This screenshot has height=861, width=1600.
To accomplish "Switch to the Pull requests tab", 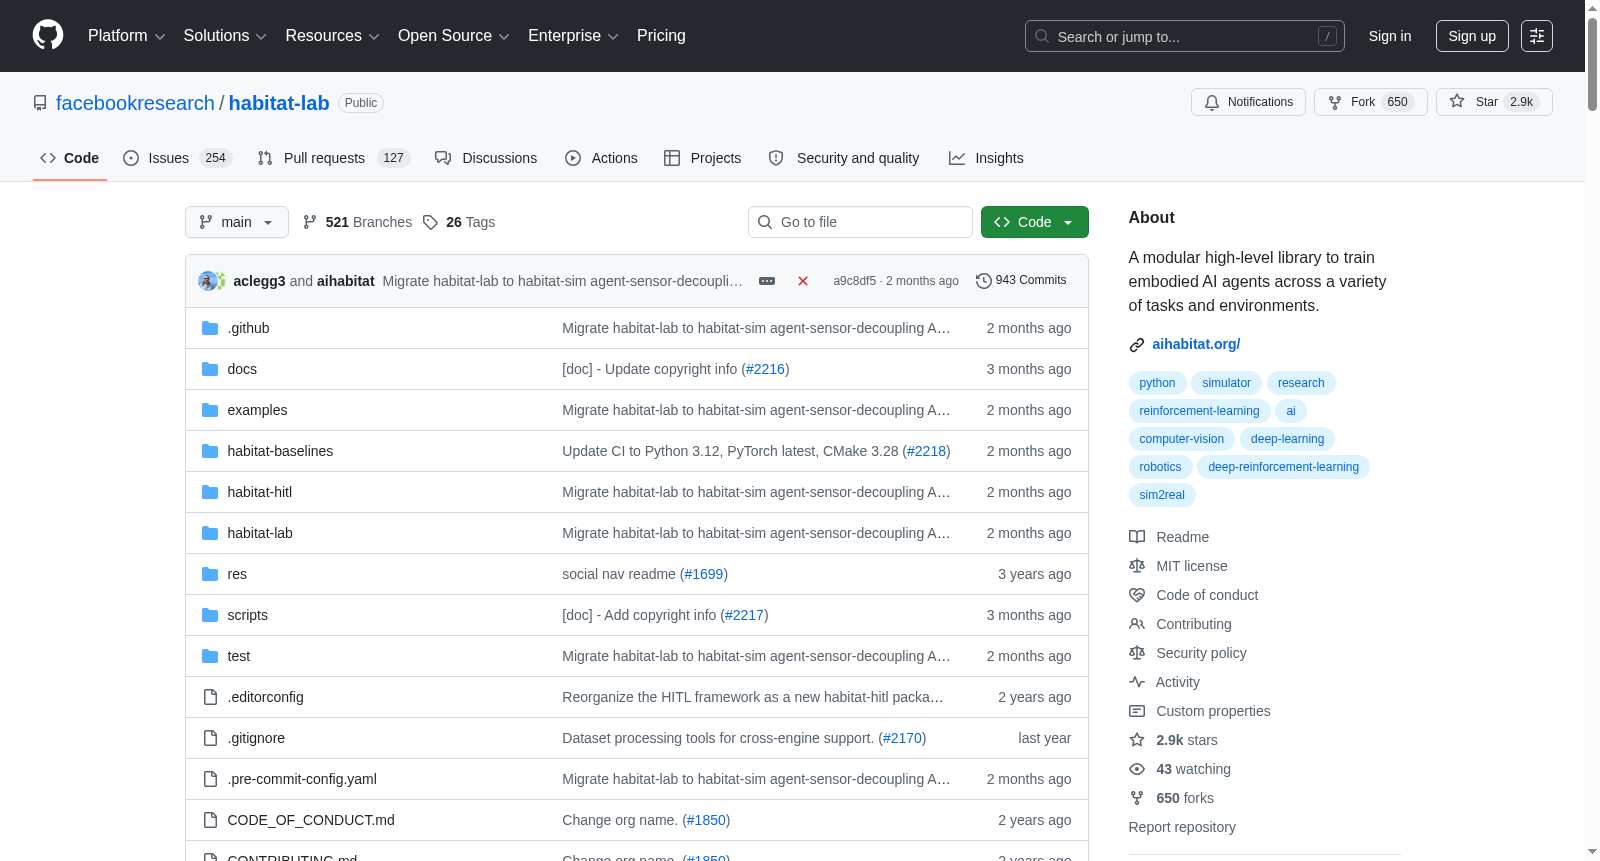I will point(333,158).
